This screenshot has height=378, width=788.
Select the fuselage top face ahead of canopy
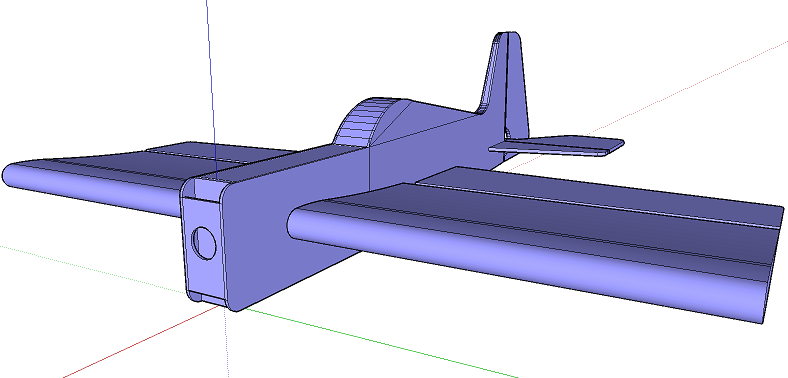click(x=281, y=162)
